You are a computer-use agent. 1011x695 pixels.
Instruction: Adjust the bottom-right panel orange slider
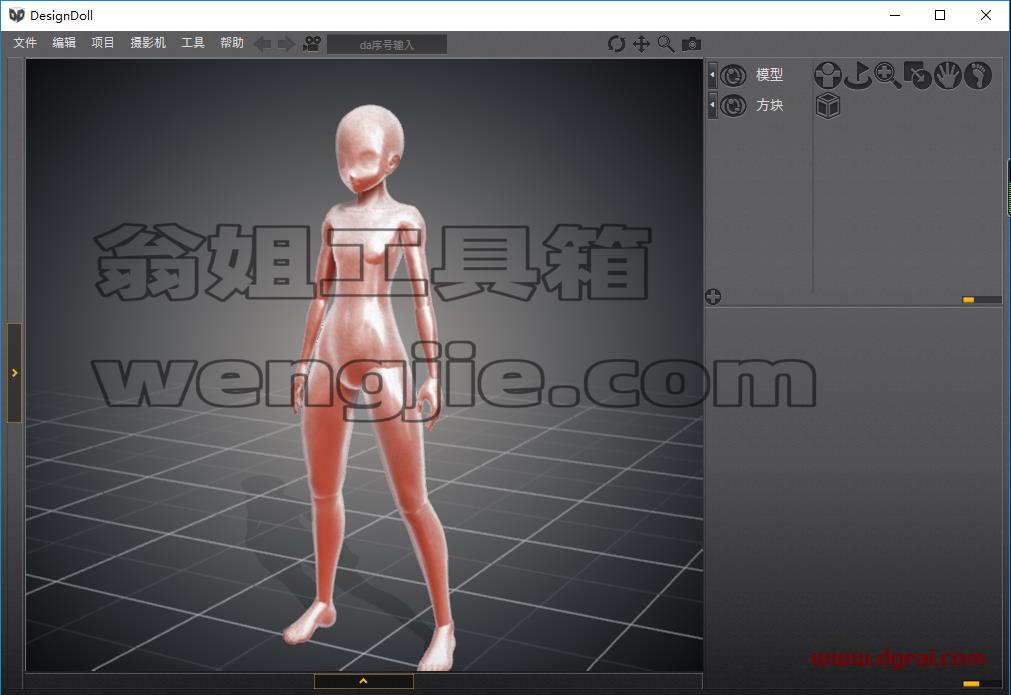coord(971,683)
